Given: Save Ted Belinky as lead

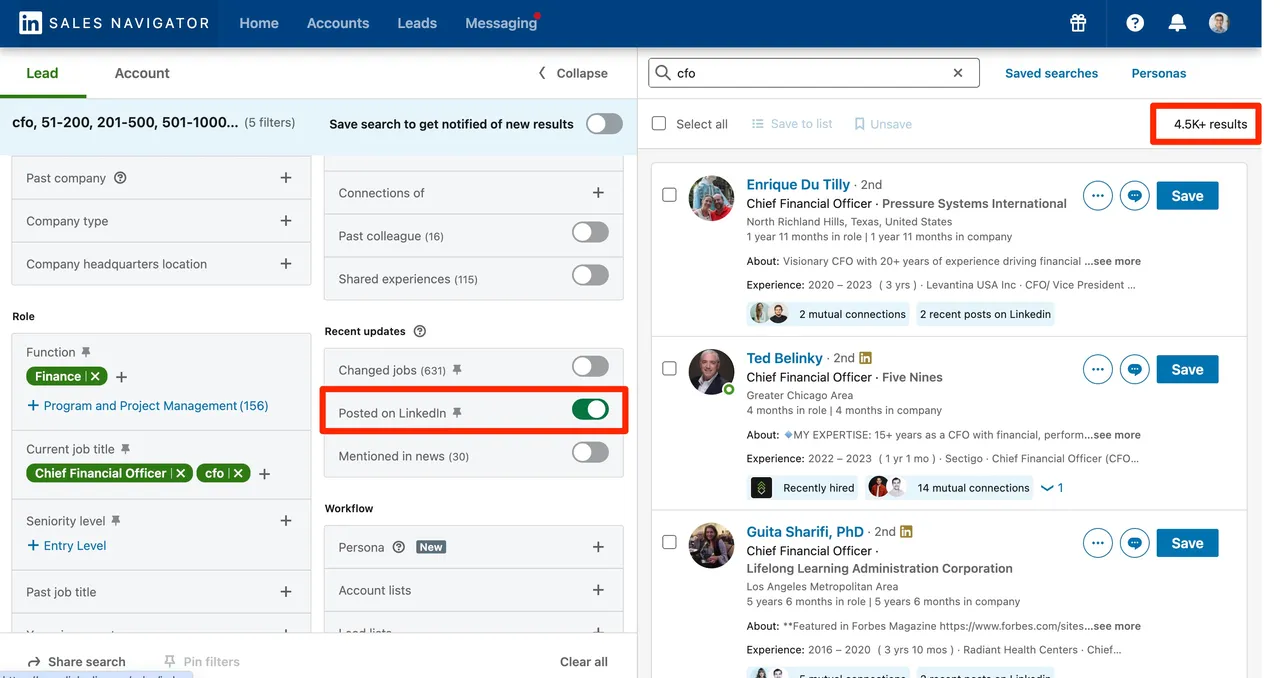Looking at the screenshot, I should click(x=1187, y=370).
